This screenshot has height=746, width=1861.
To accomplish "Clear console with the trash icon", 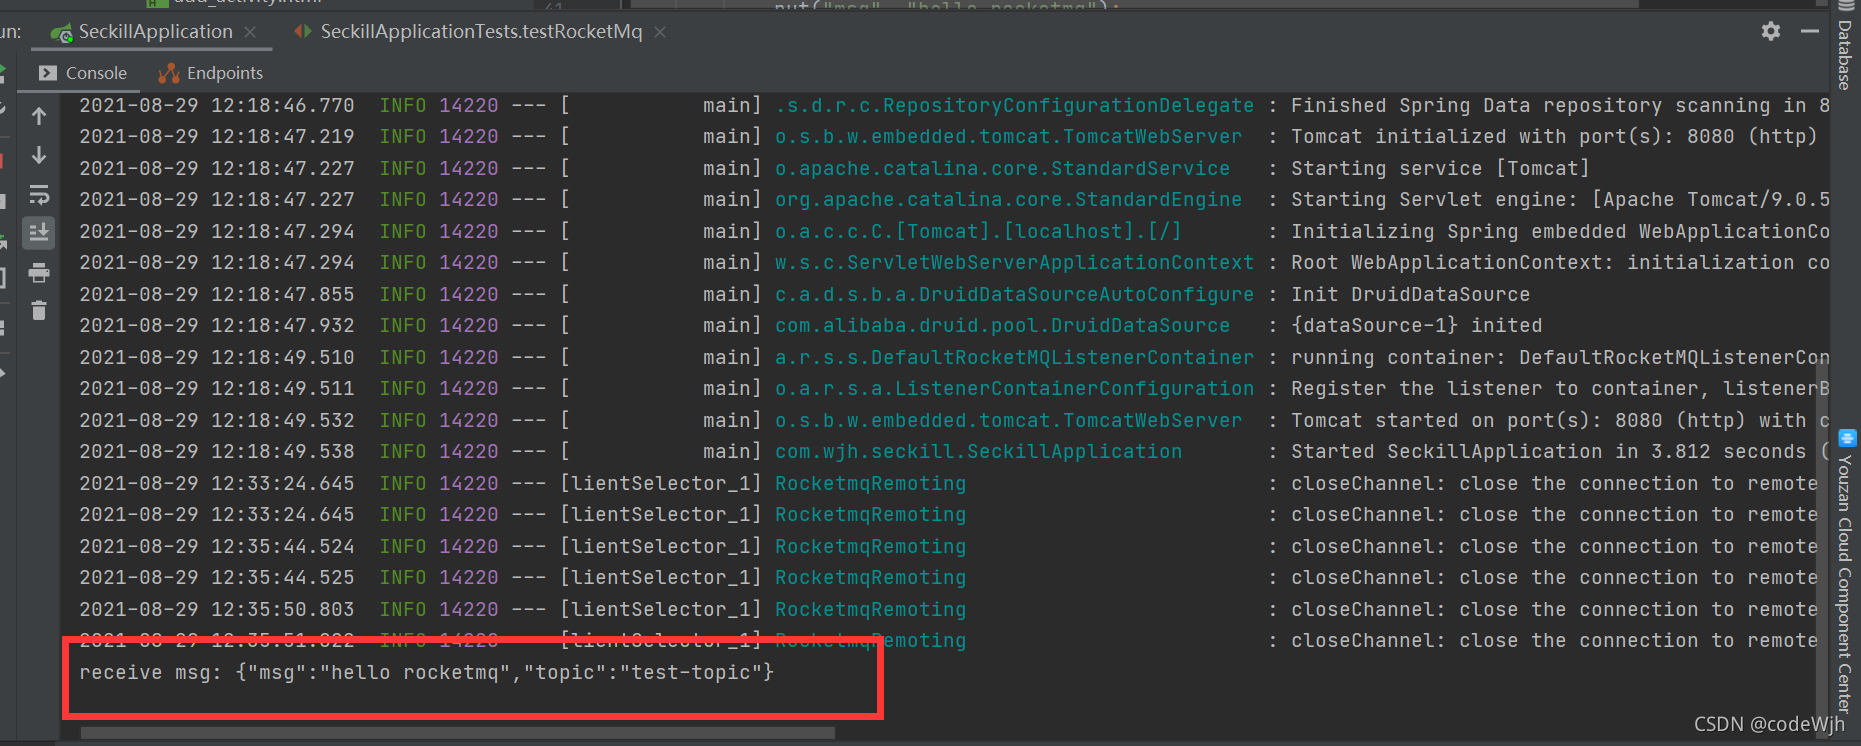I will click(x=39, y=311).
